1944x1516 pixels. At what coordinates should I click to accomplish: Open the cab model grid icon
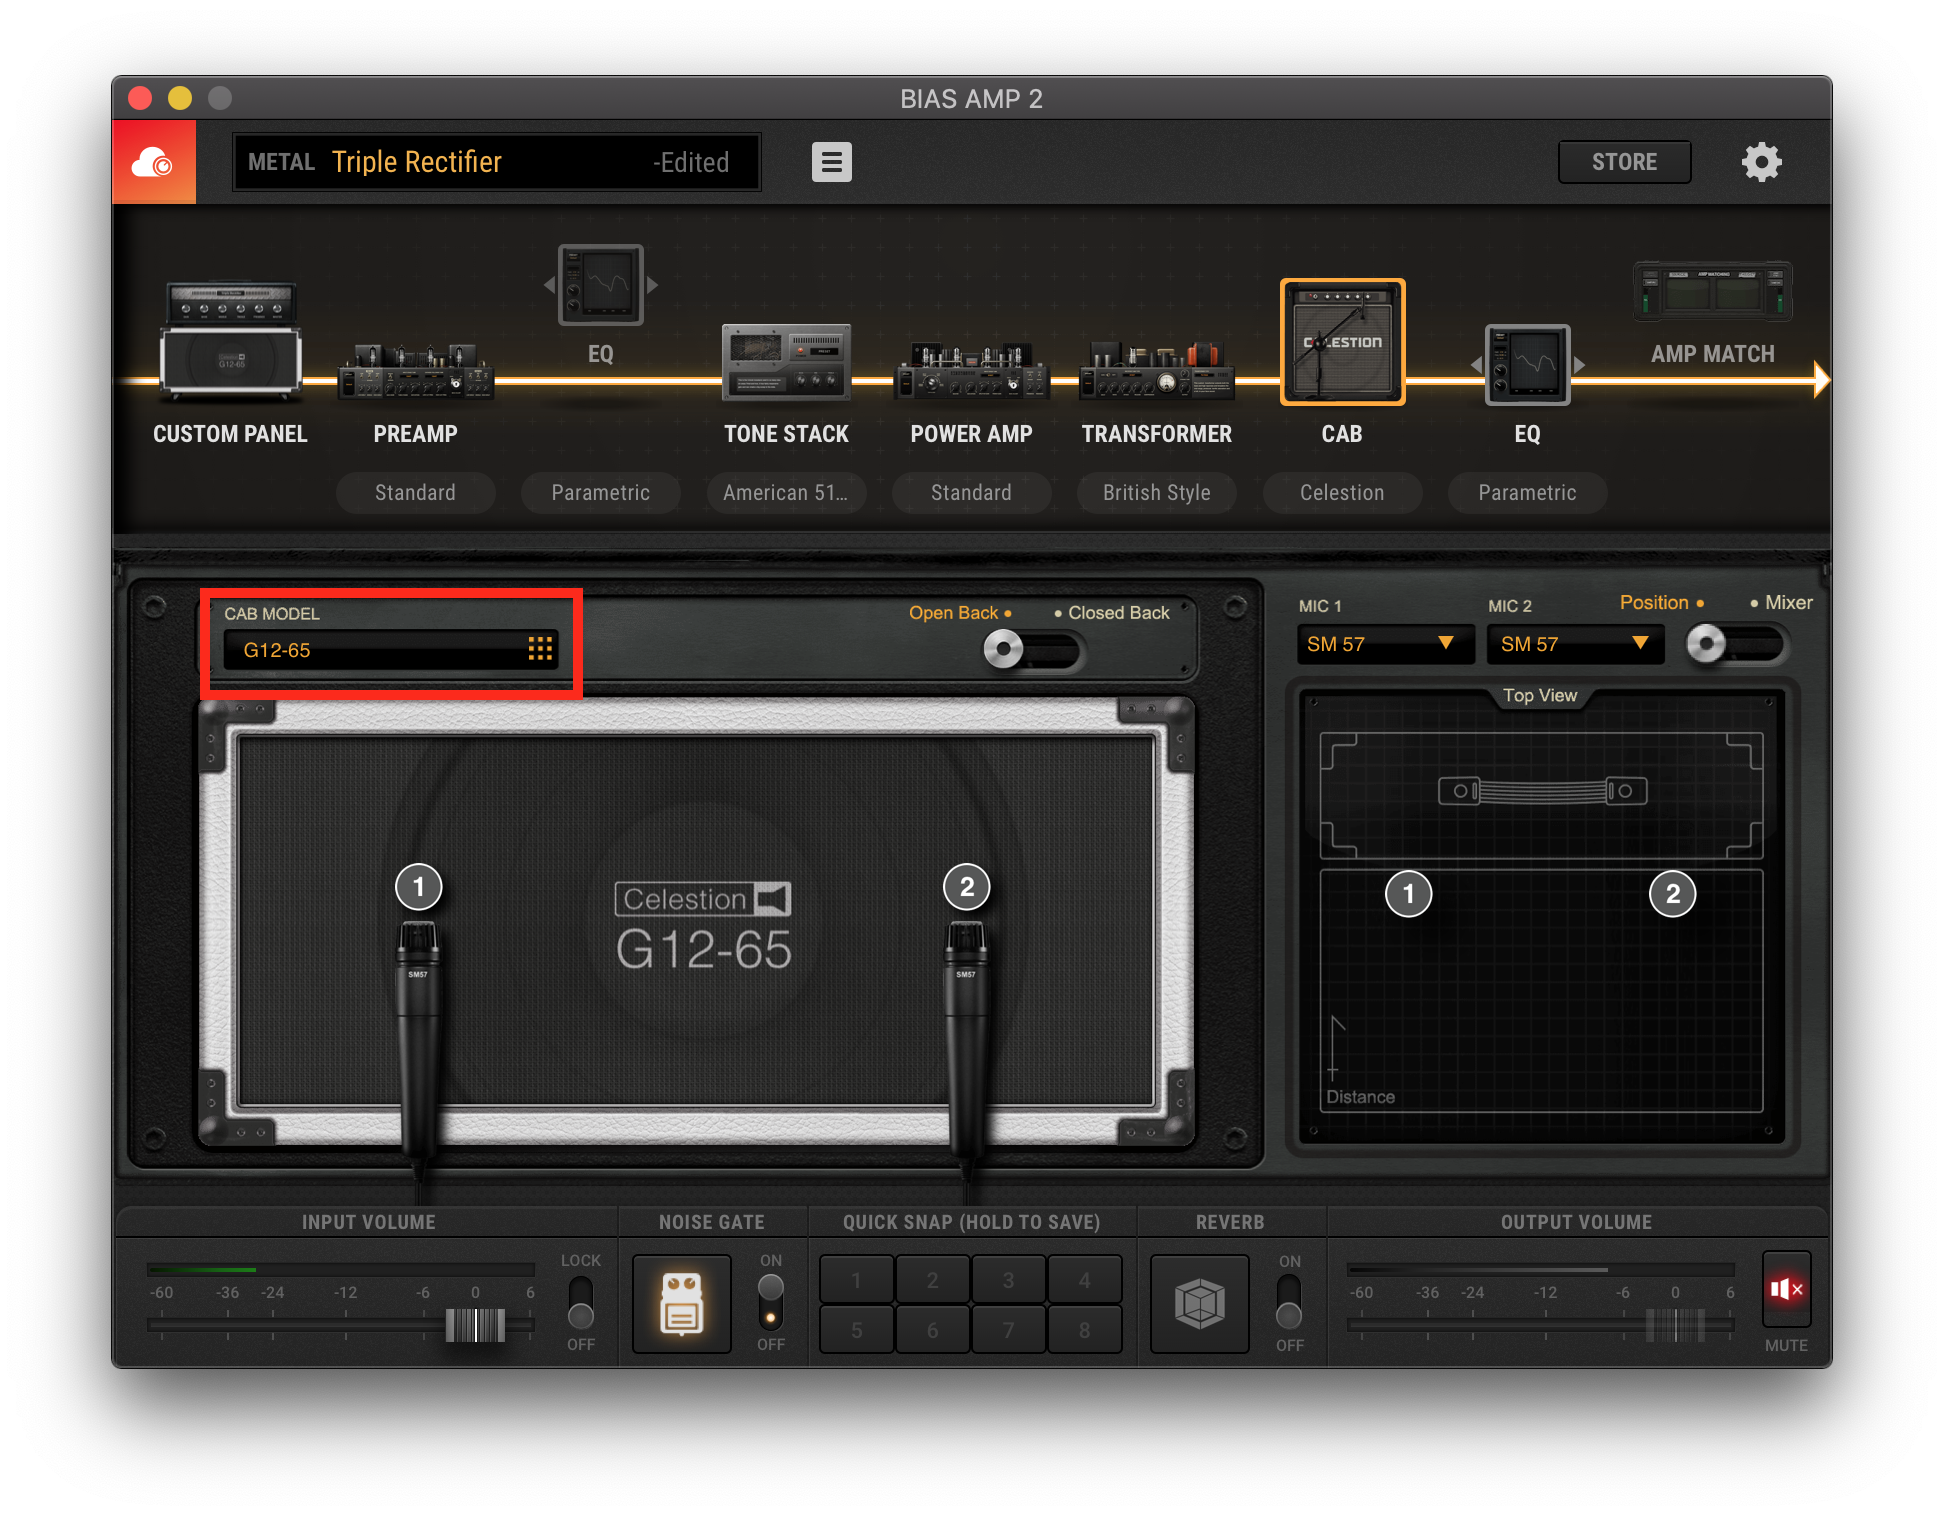coord(540,649)
